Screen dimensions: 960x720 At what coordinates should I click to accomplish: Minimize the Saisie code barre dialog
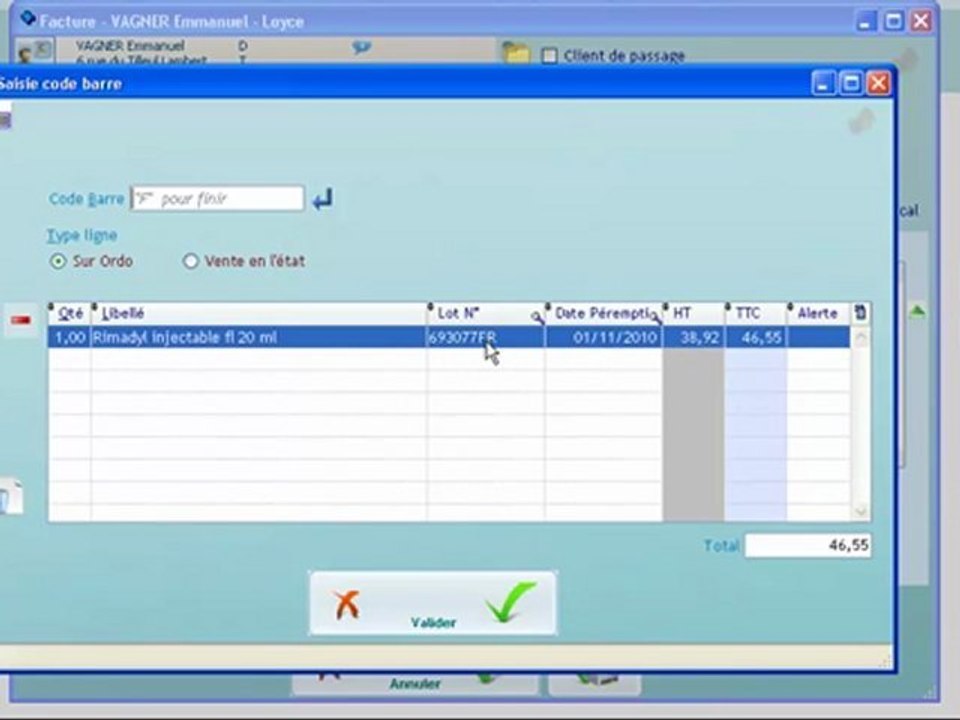[823, 83]
